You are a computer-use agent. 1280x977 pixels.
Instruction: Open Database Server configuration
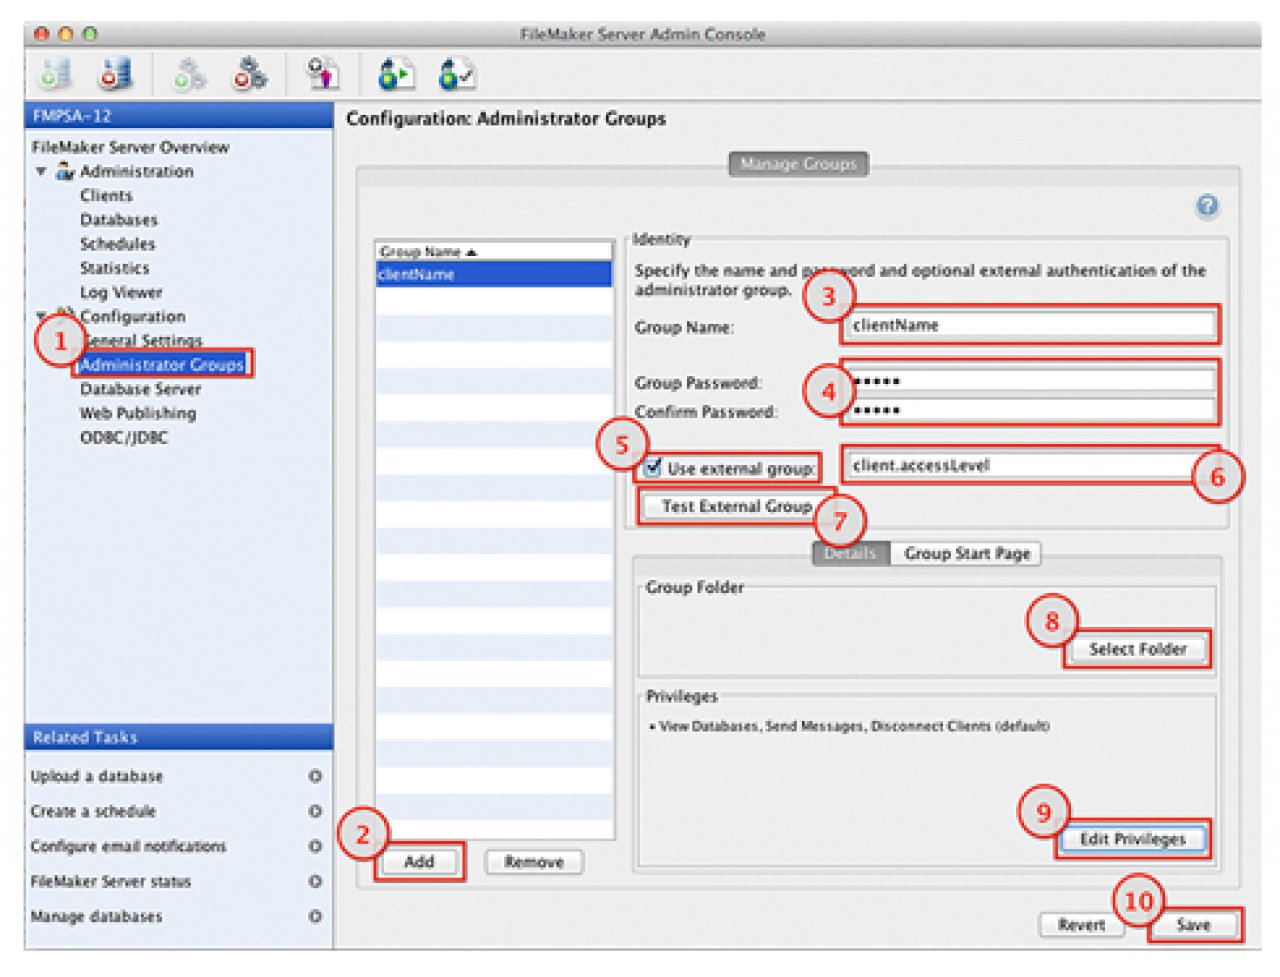(140, 389)
